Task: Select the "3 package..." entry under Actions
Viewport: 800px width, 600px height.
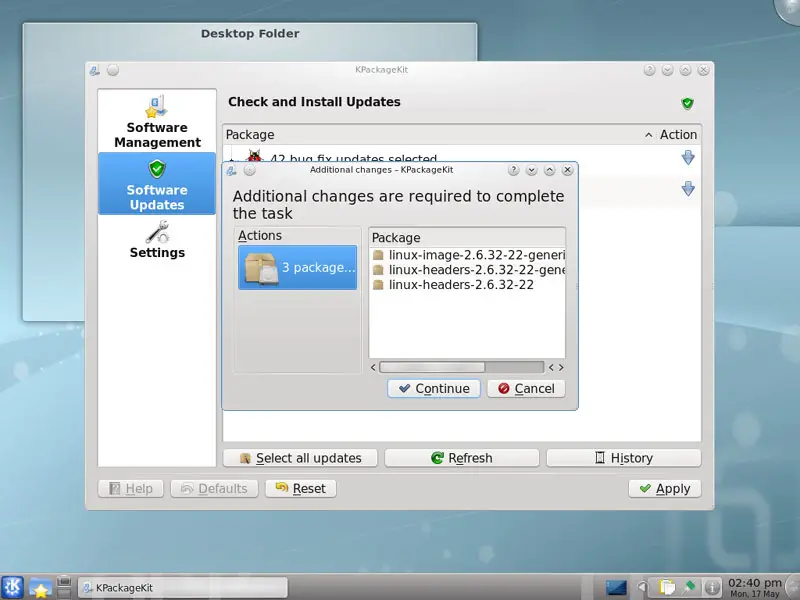Action: coord(297,268)
